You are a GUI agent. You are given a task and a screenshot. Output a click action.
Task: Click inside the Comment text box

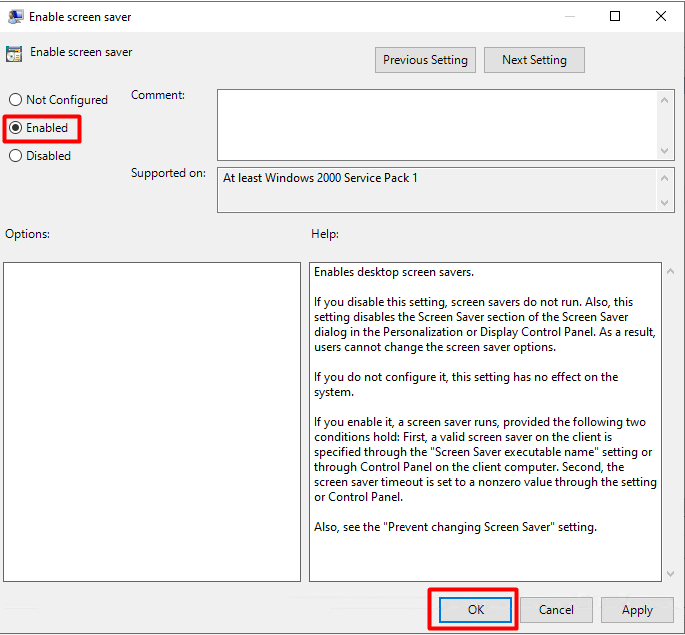[x=437, y=125]
